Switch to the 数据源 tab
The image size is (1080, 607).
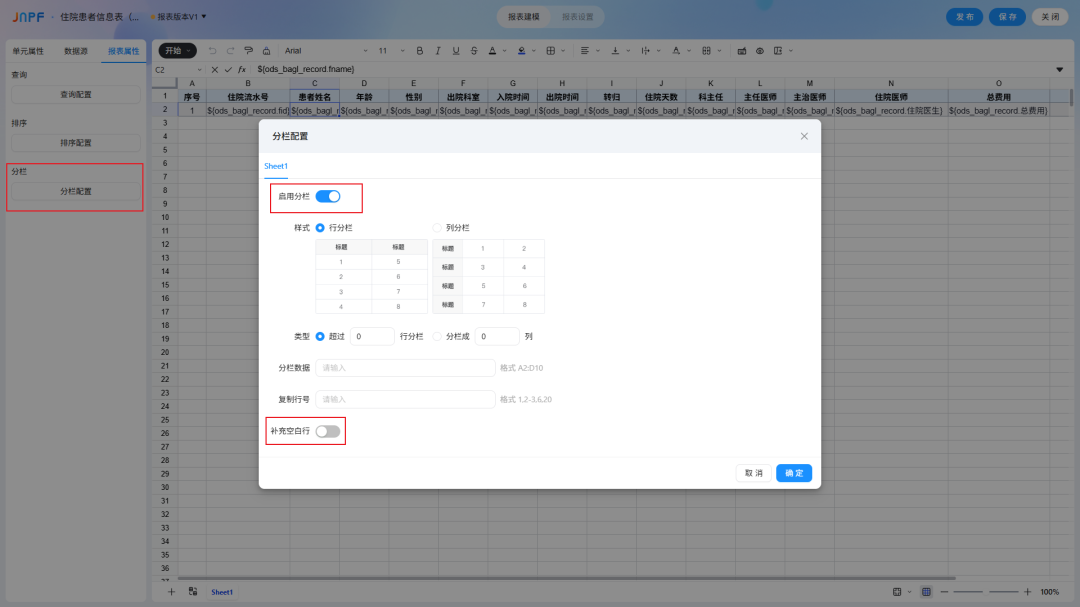pos(76,51)
